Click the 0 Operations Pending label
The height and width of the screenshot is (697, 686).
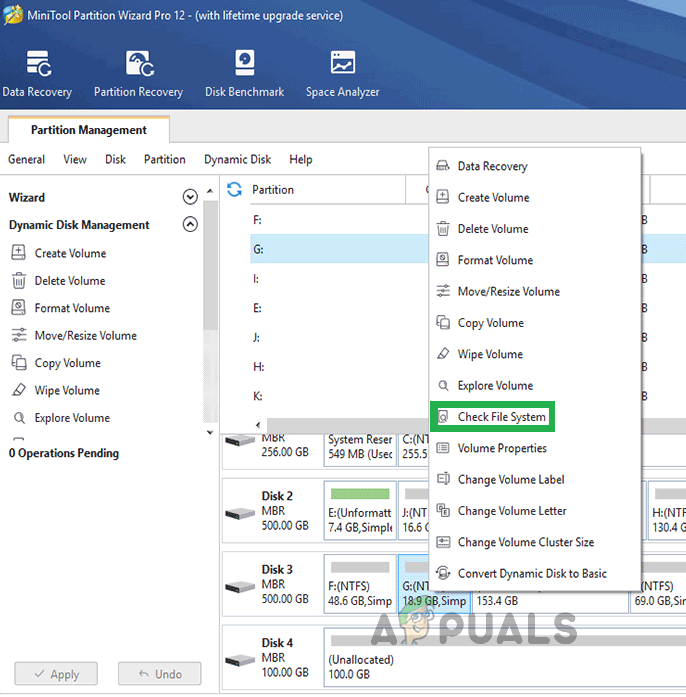pos(64,453)
